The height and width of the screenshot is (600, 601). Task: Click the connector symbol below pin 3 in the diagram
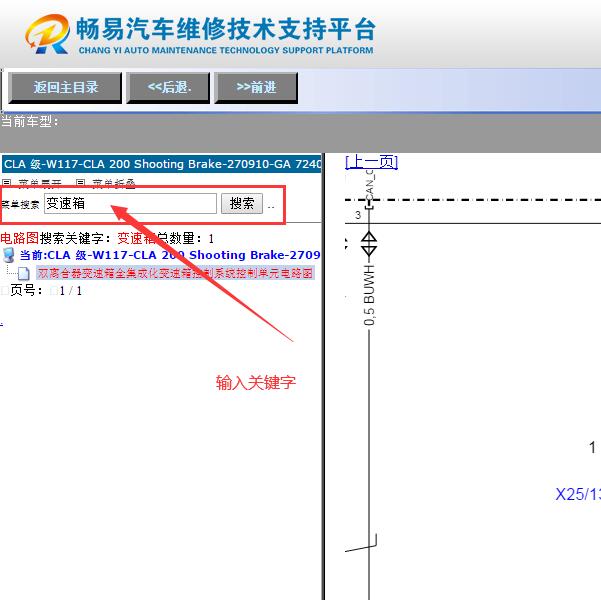369,244
